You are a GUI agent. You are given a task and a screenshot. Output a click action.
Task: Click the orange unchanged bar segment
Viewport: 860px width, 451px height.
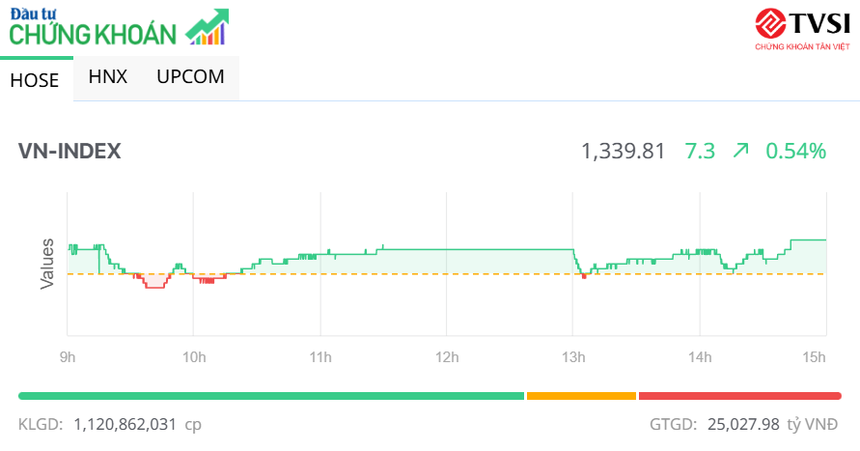point(581,396)
